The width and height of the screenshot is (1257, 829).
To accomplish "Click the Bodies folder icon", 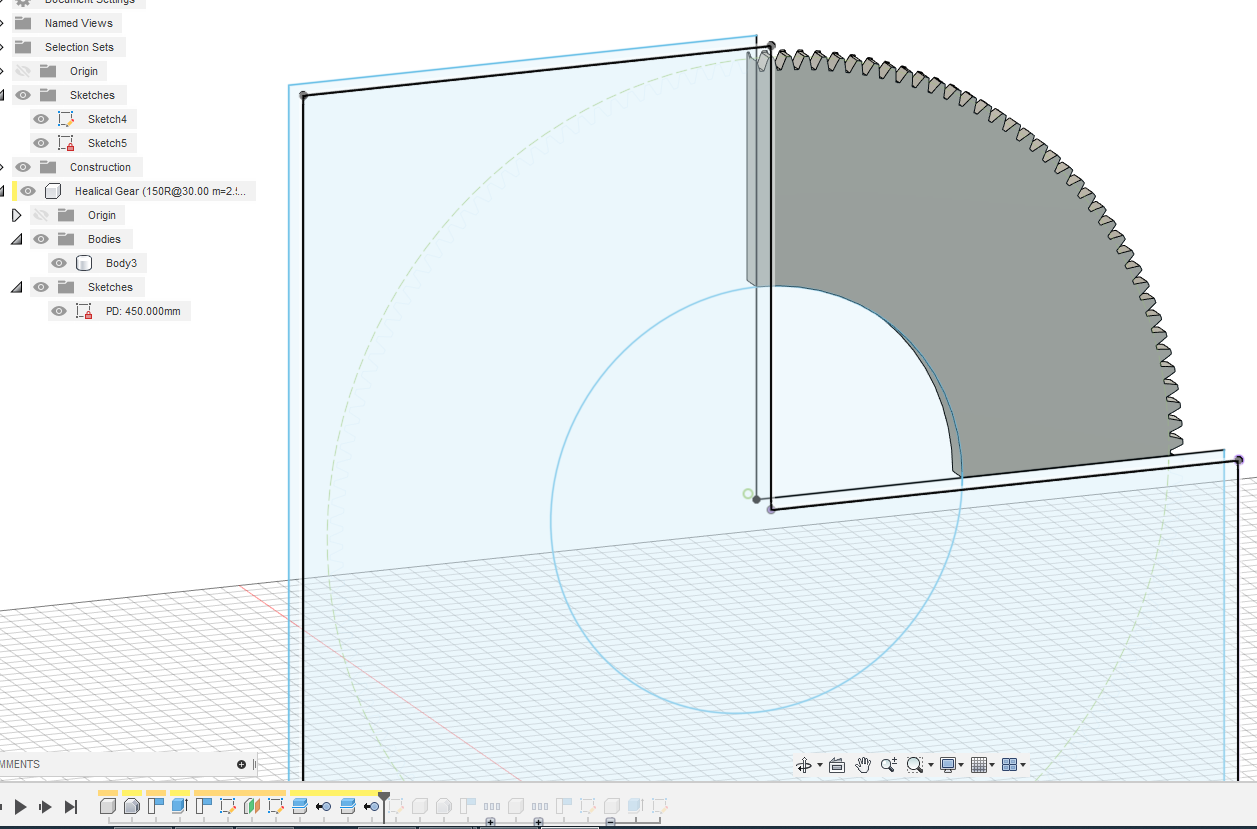I will point(66,239).
